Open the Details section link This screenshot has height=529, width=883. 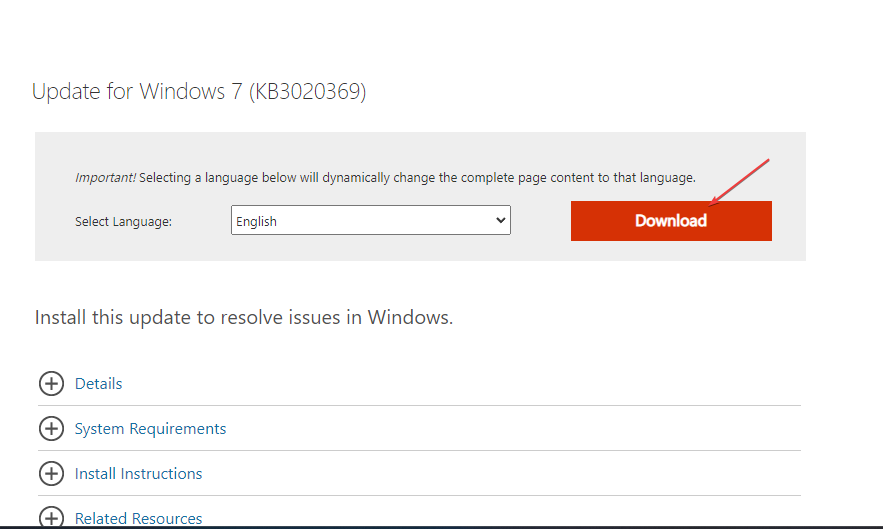[x=98, y=384]
